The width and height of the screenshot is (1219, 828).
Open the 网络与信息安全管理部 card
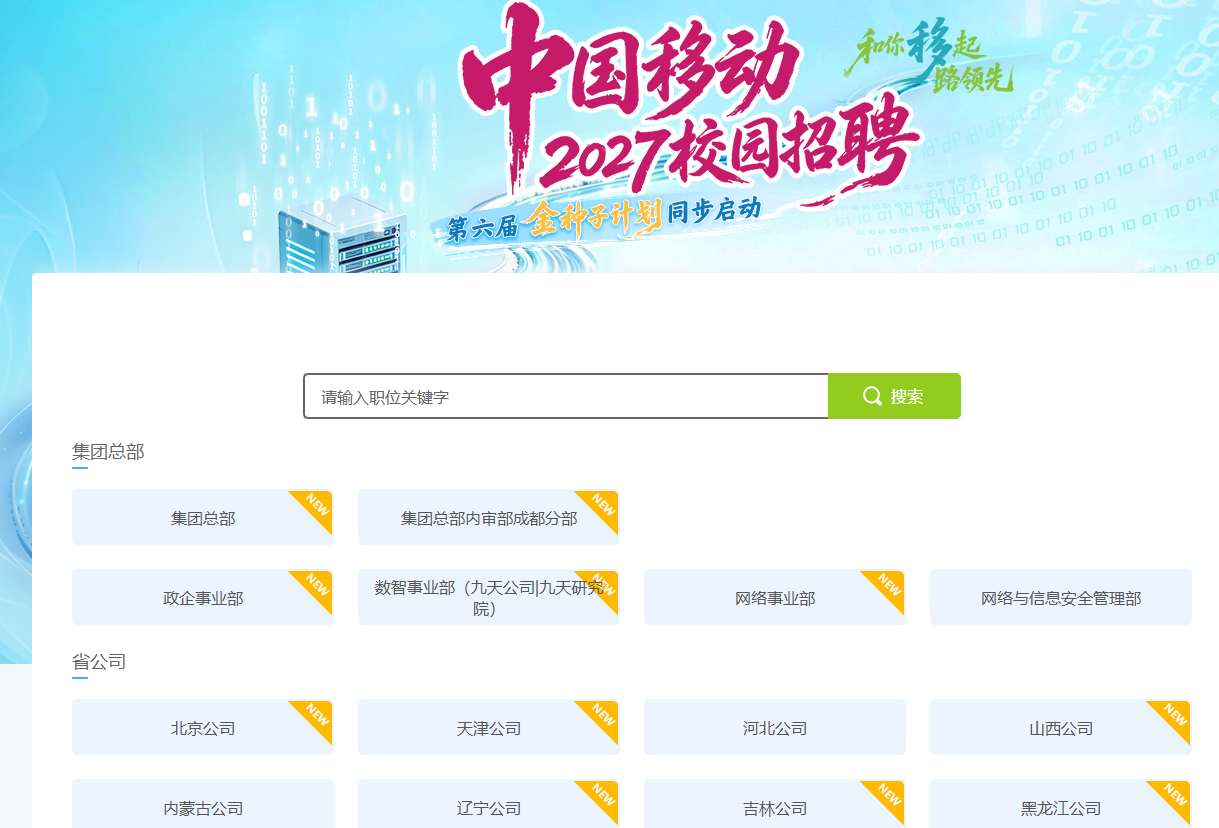click(x=1061, y=597)
